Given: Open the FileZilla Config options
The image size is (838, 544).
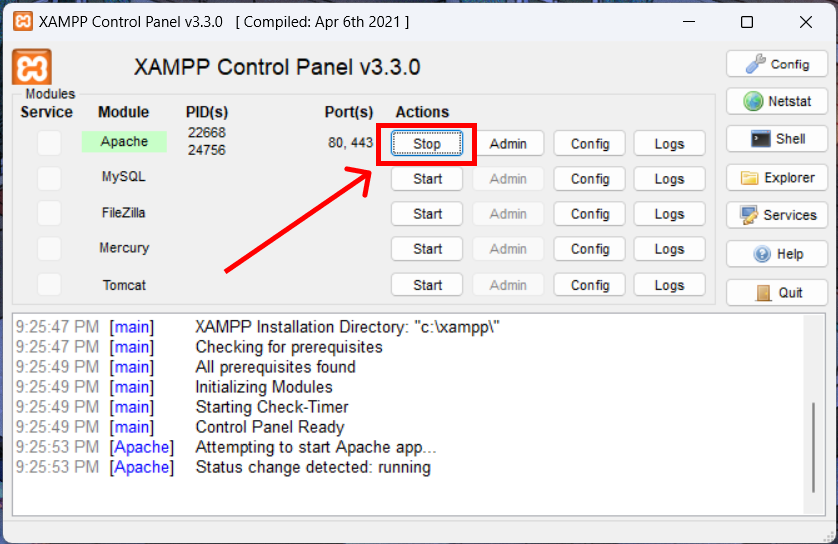Looking at the screenshot, I should point(590,214).
